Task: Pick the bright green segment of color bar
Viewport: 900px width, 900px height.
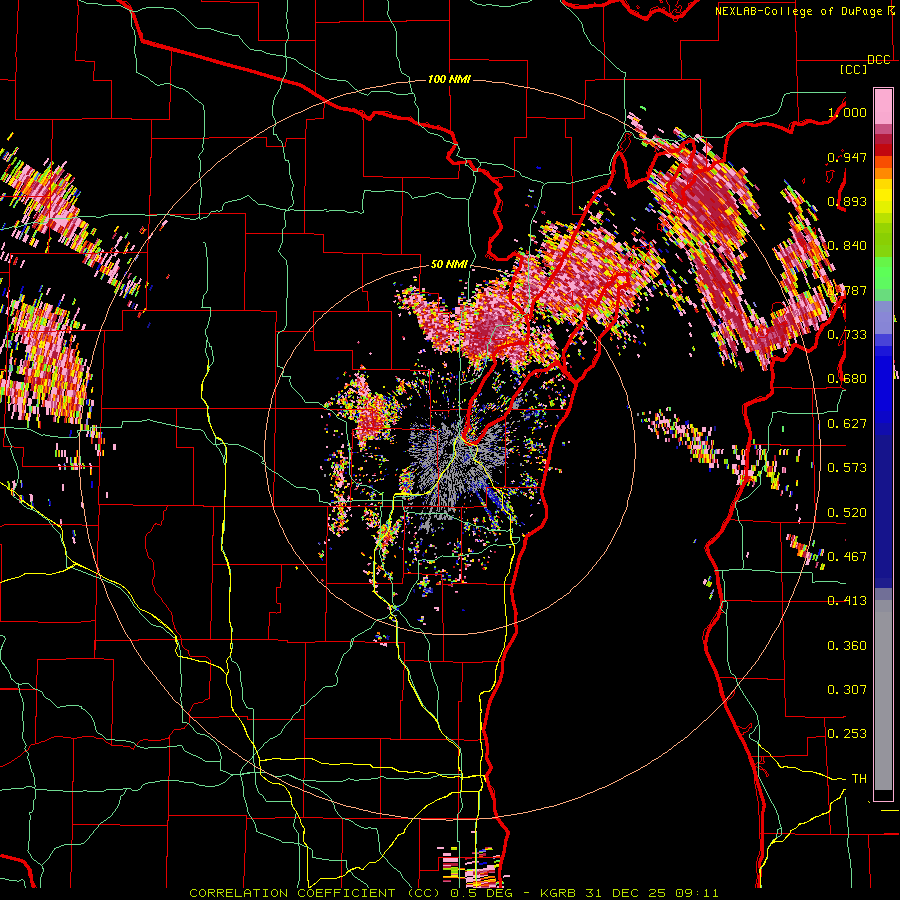Action: click(x=883, y=273)
